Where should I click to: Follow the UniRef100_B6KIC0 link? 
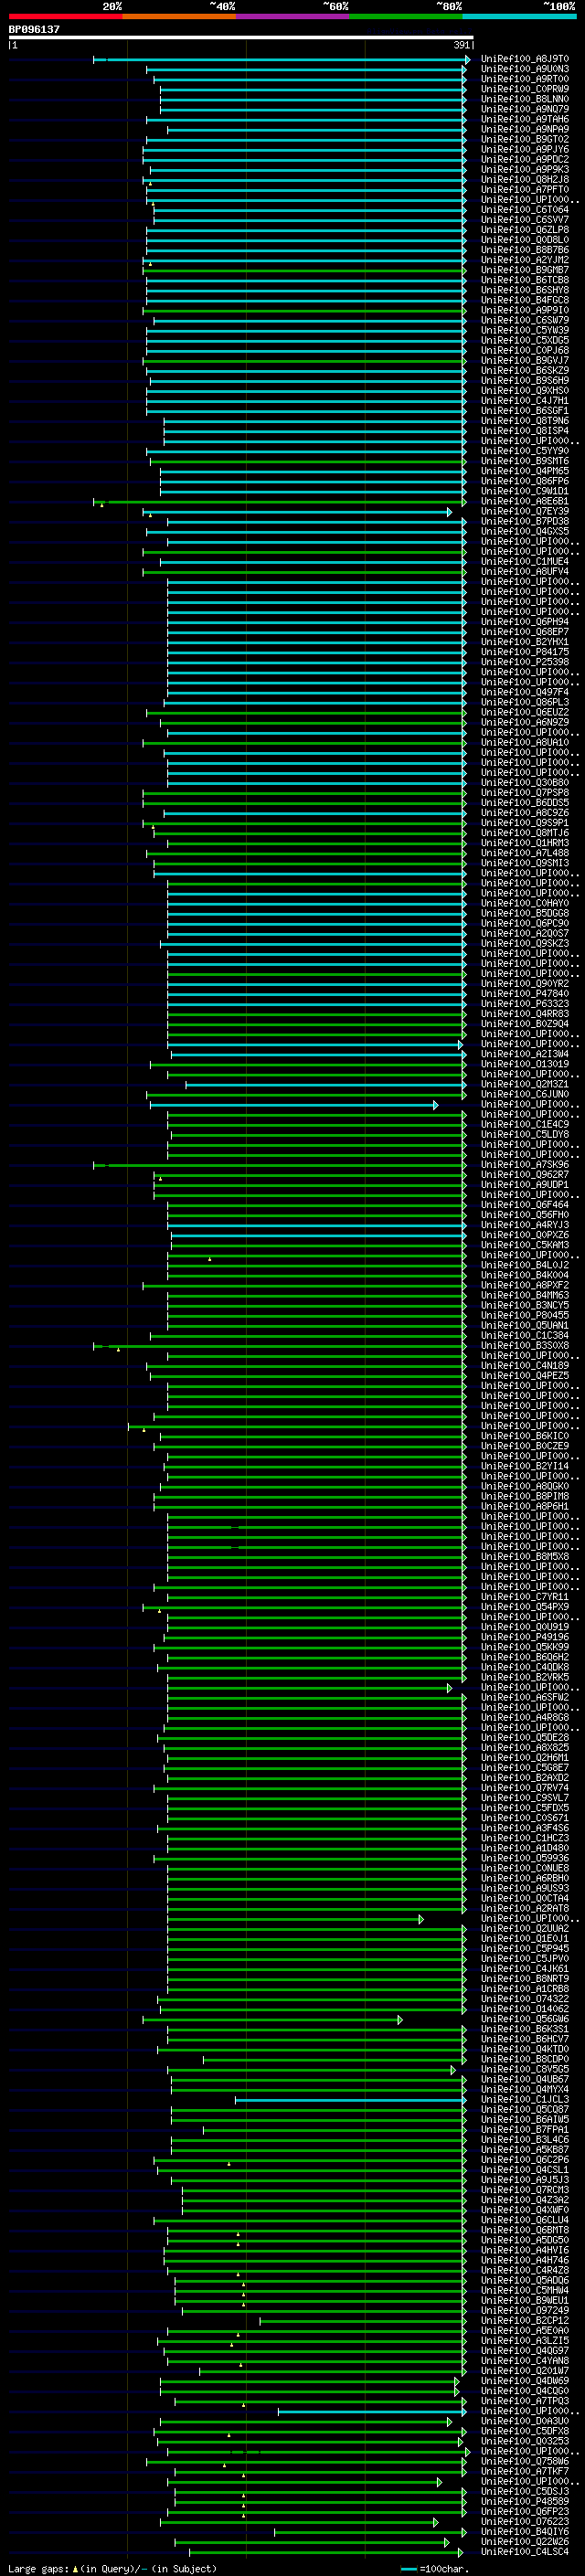[524, 1437]
